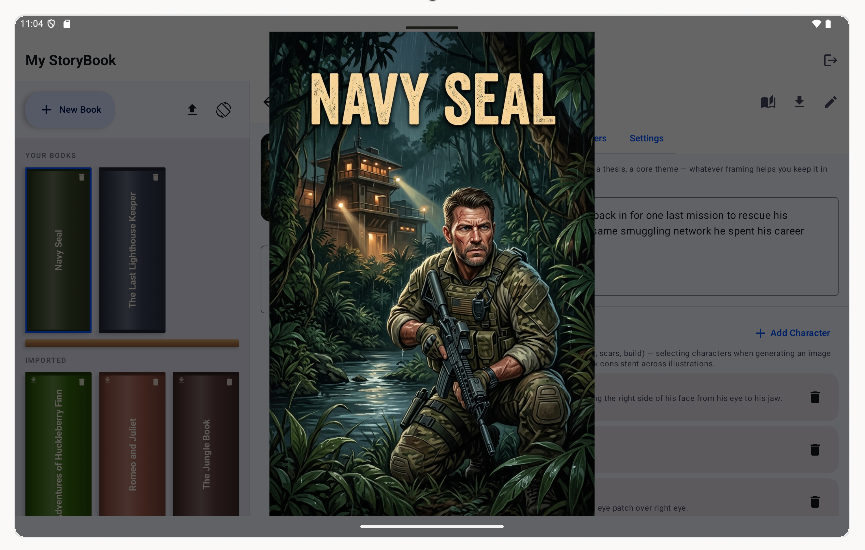Image resolution: width=865 pixels, height=550 pixels.
Task: Switch to the Settings tab
Action: 647,138
